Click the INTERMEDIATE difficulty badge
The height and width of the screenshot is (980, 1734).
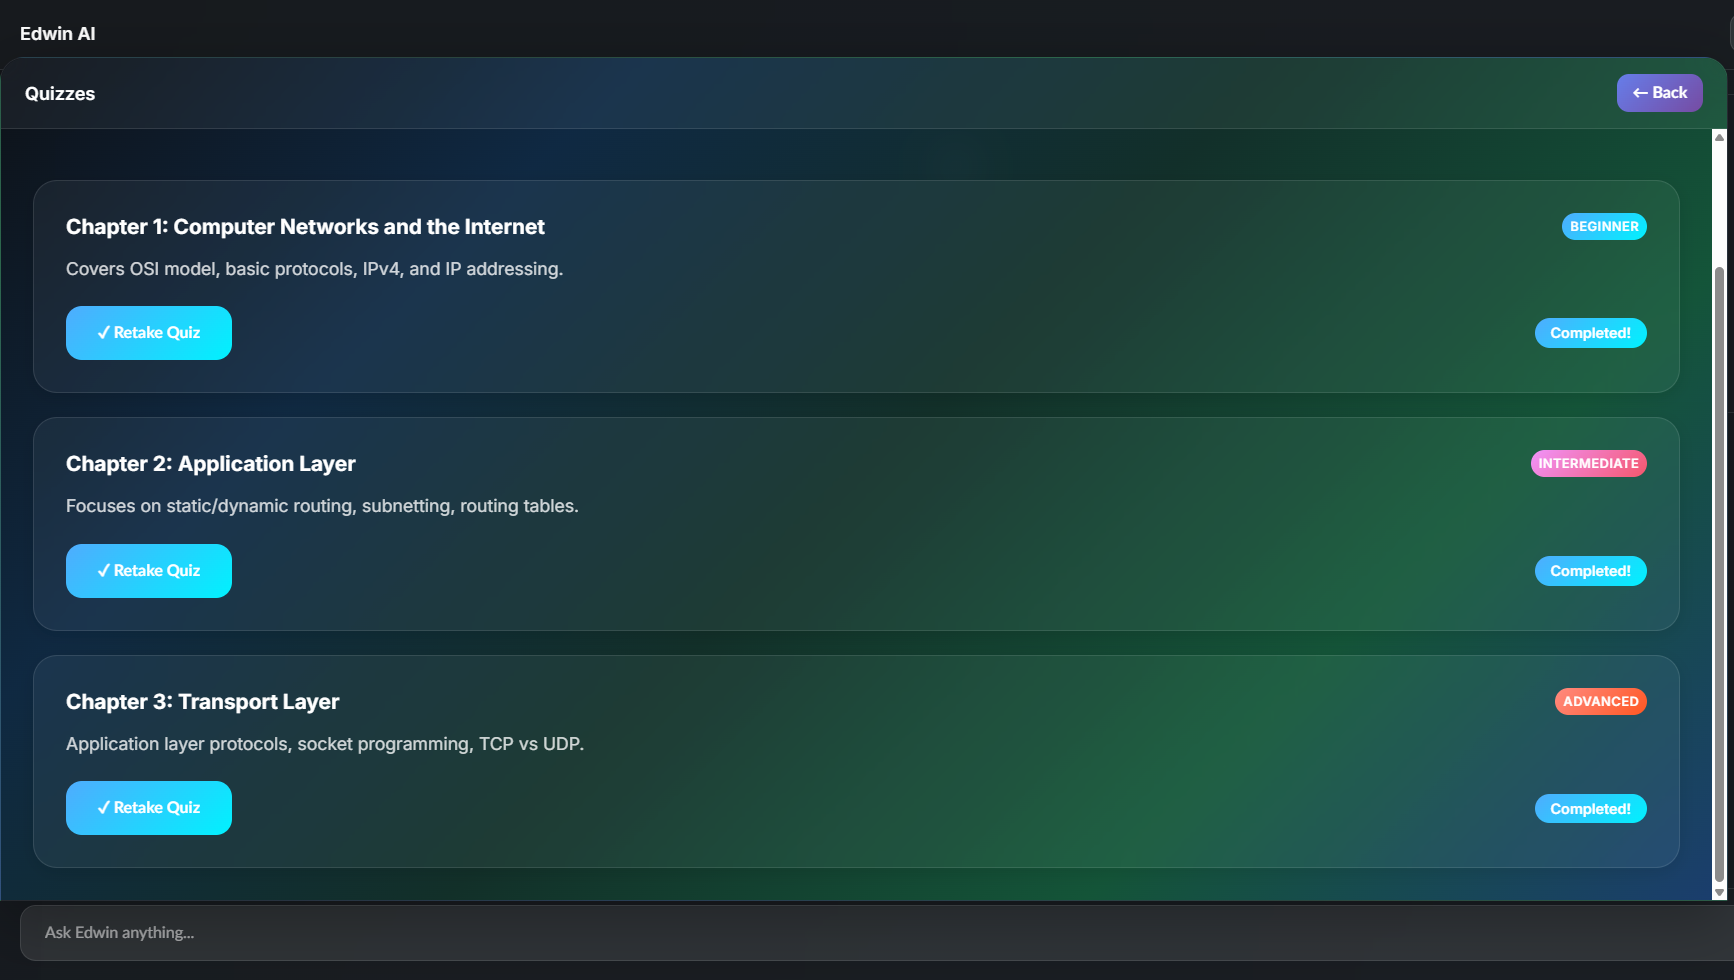pos(1588,464)
